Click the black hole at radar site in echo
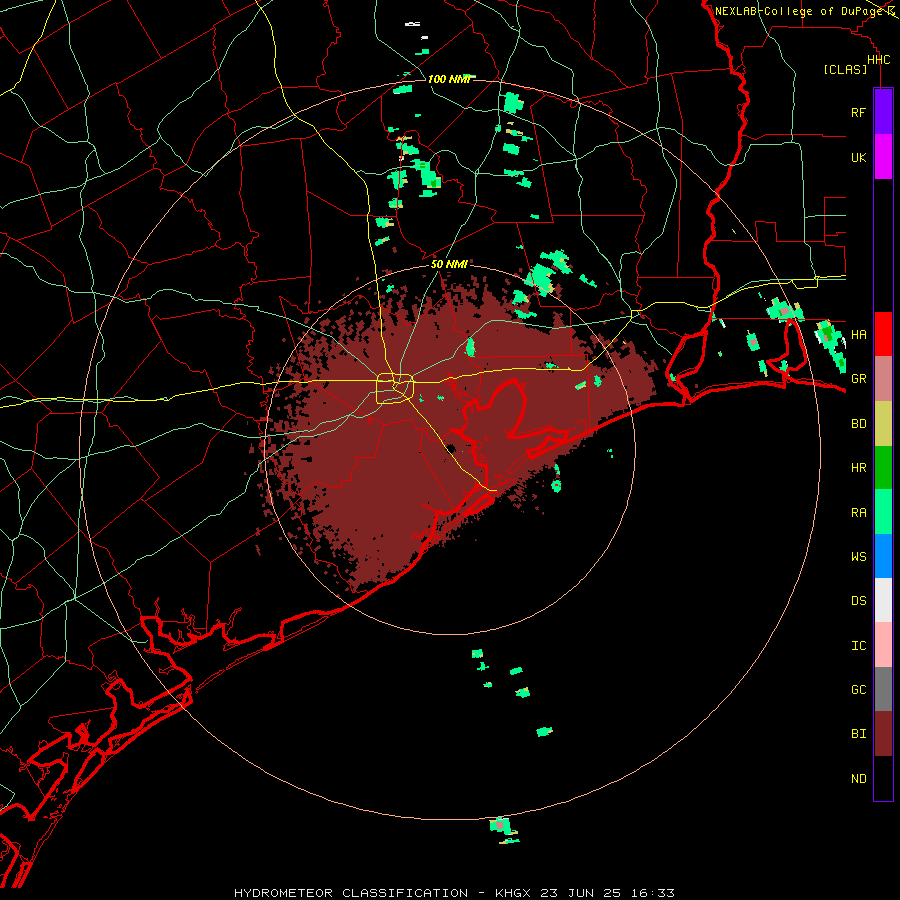The width and height of the screenshot is (900, 900). 451,449
